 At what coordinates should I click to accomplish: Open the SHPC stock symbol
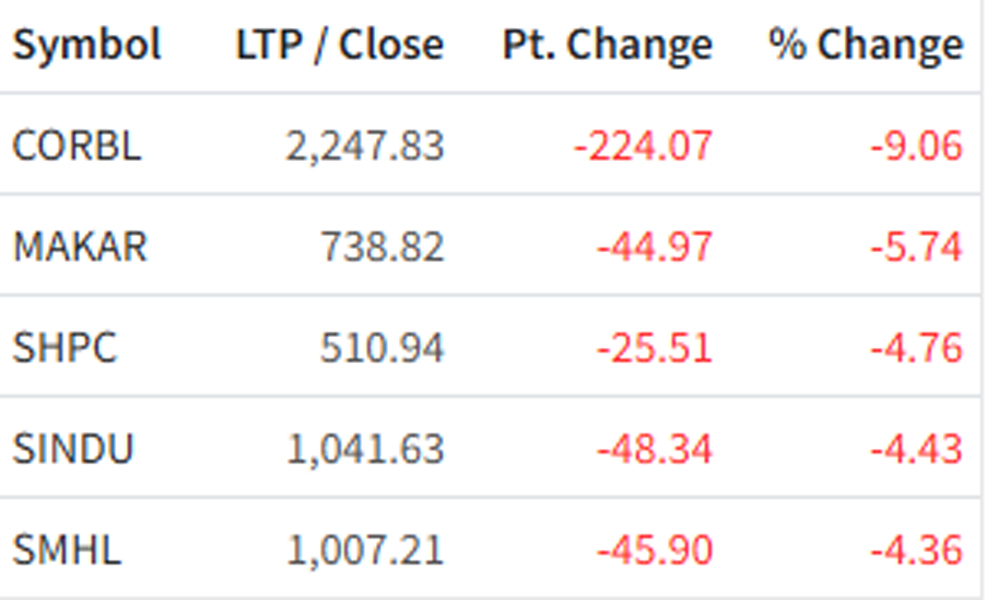(x=65, y=348)
